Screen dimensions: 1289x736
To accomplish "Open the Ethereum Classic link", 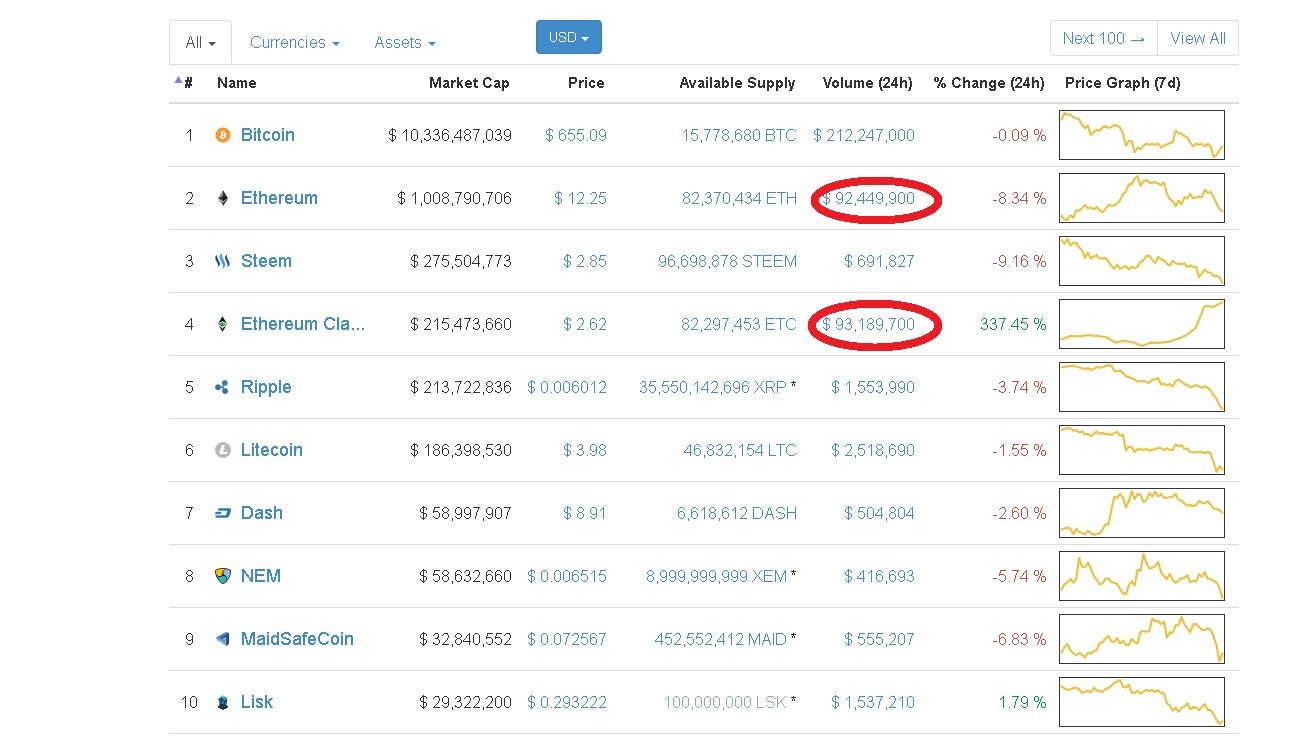I will (303, 324).
